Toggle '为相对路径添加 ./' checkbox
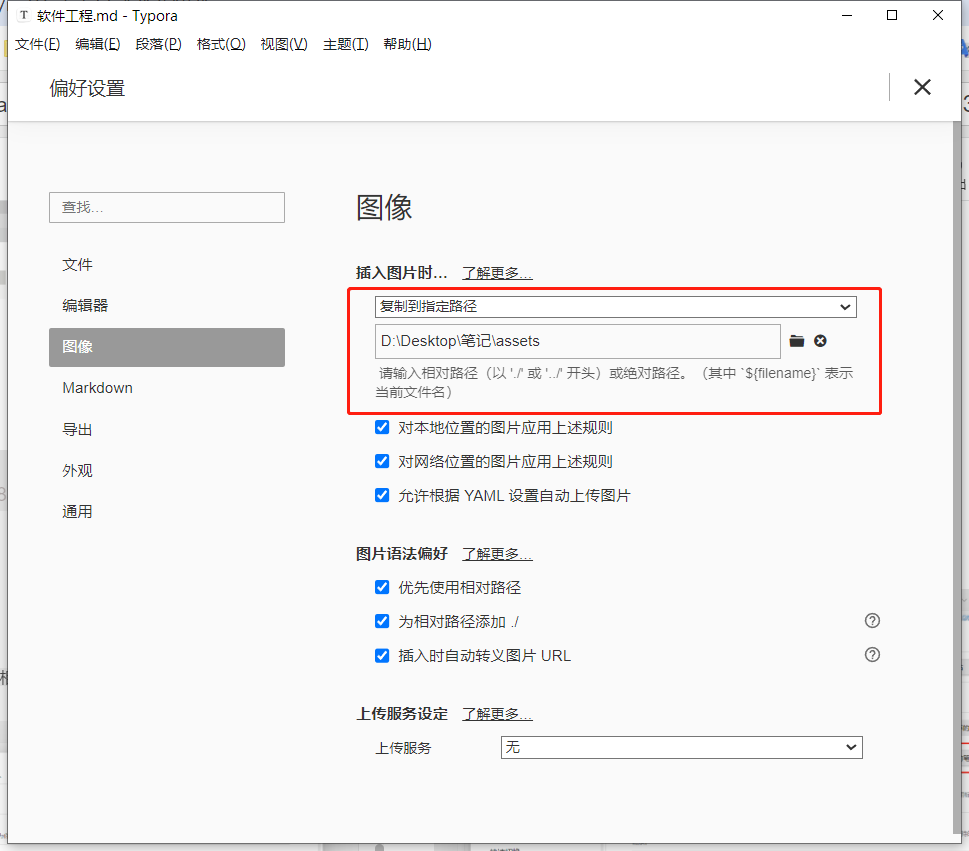 [382, 621]
